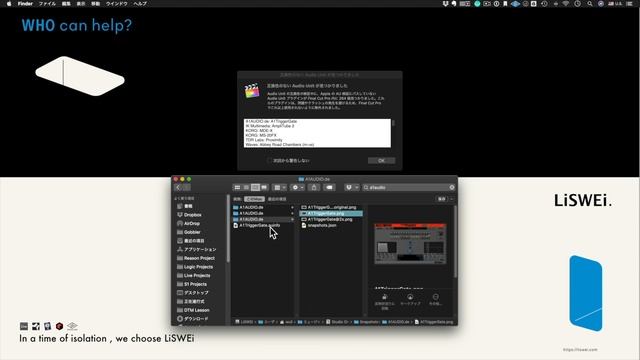Open アプリケーション in Finder sidebar
This screenshot has height=360, width=640.
(x=200, y=249)
